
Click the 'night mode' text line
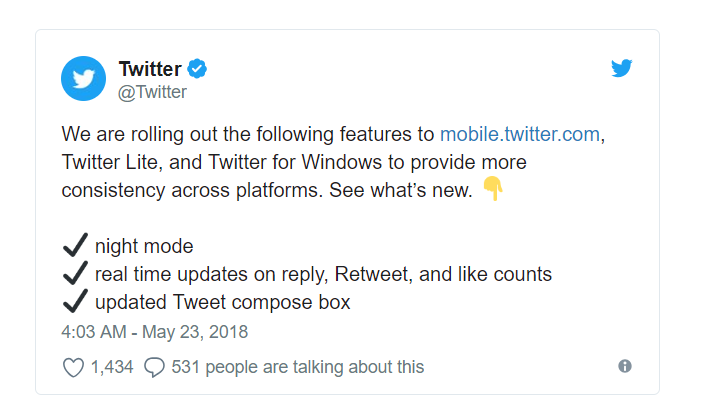144,246
